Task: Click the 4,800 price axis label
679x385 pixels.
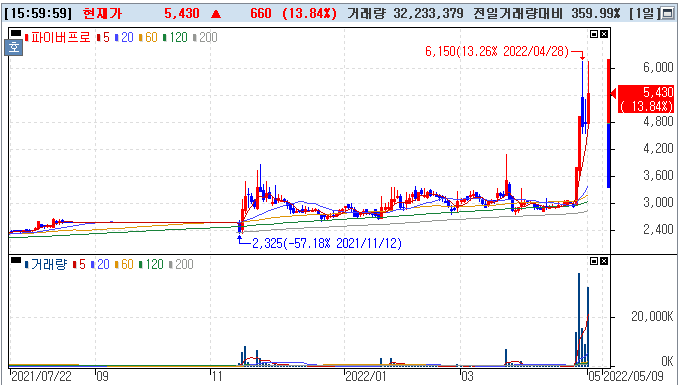Action: tap(659, 122)
